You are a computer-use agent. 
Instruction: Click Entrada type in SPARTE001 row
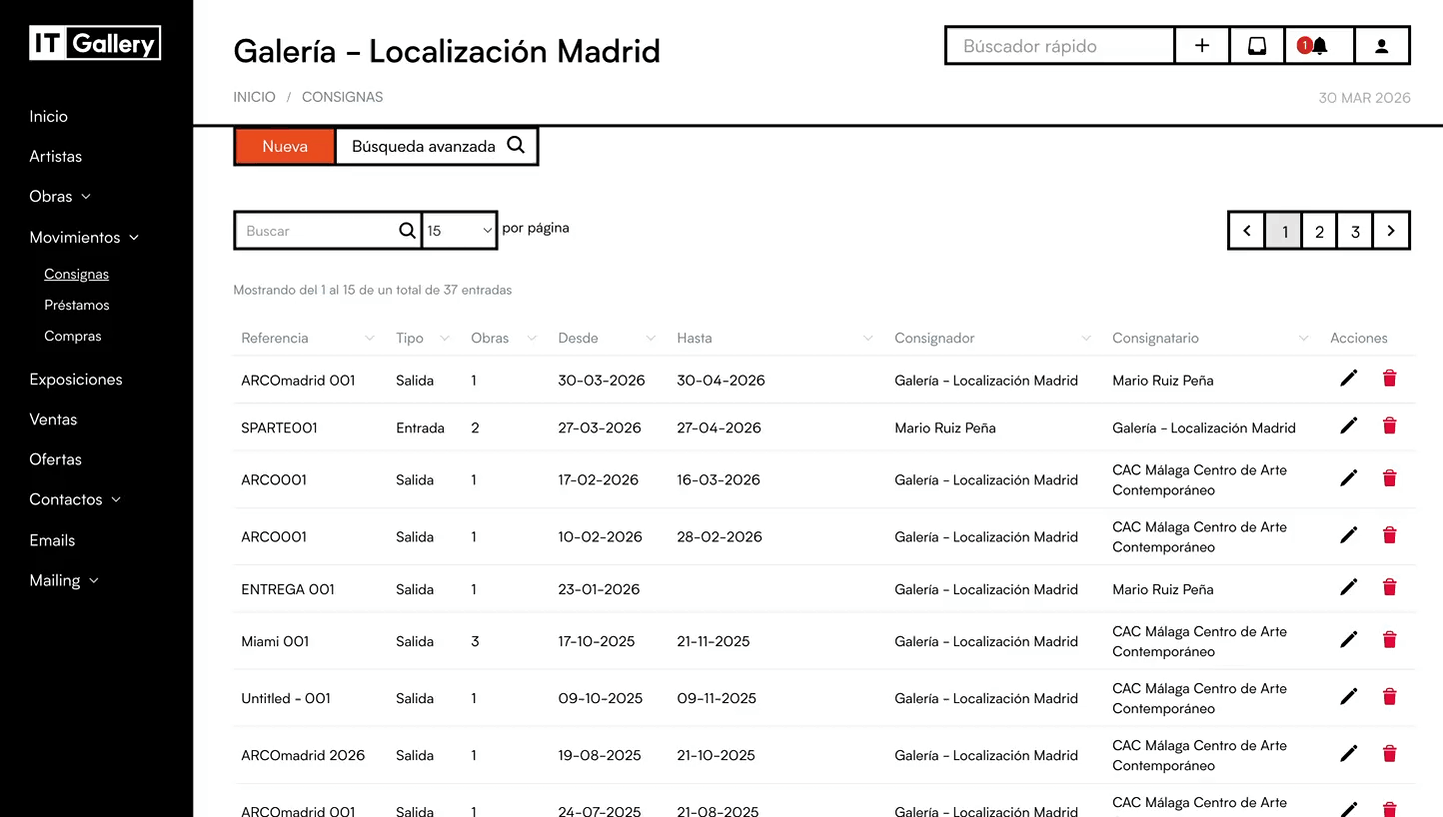tap(420, 428)
